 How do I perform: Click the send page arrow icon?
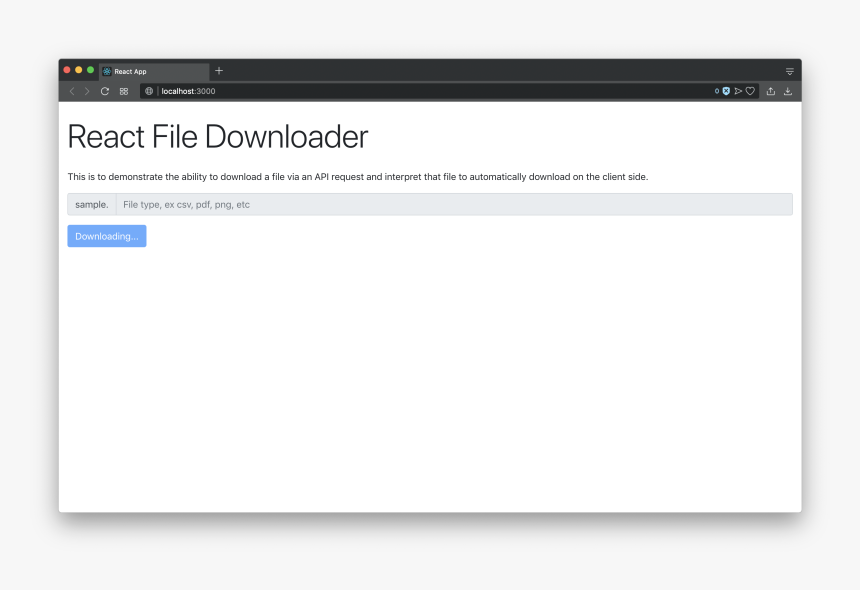pos(738,91)
